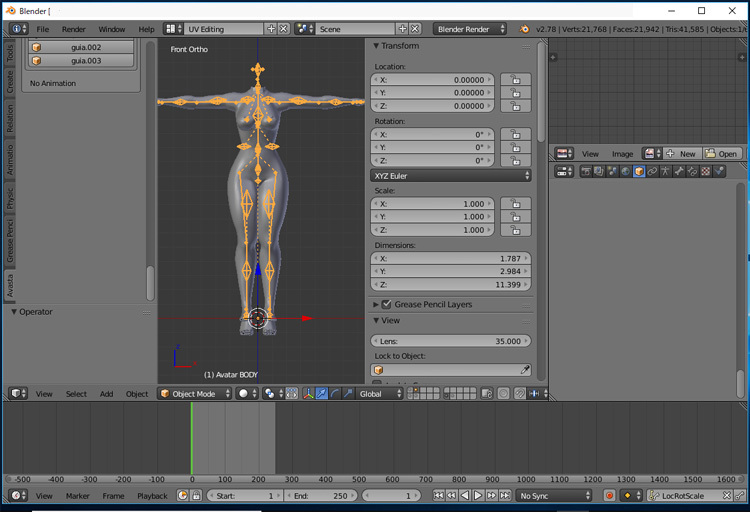
Task: Open the screen layout selector dropdown
Action: point(173,29)
